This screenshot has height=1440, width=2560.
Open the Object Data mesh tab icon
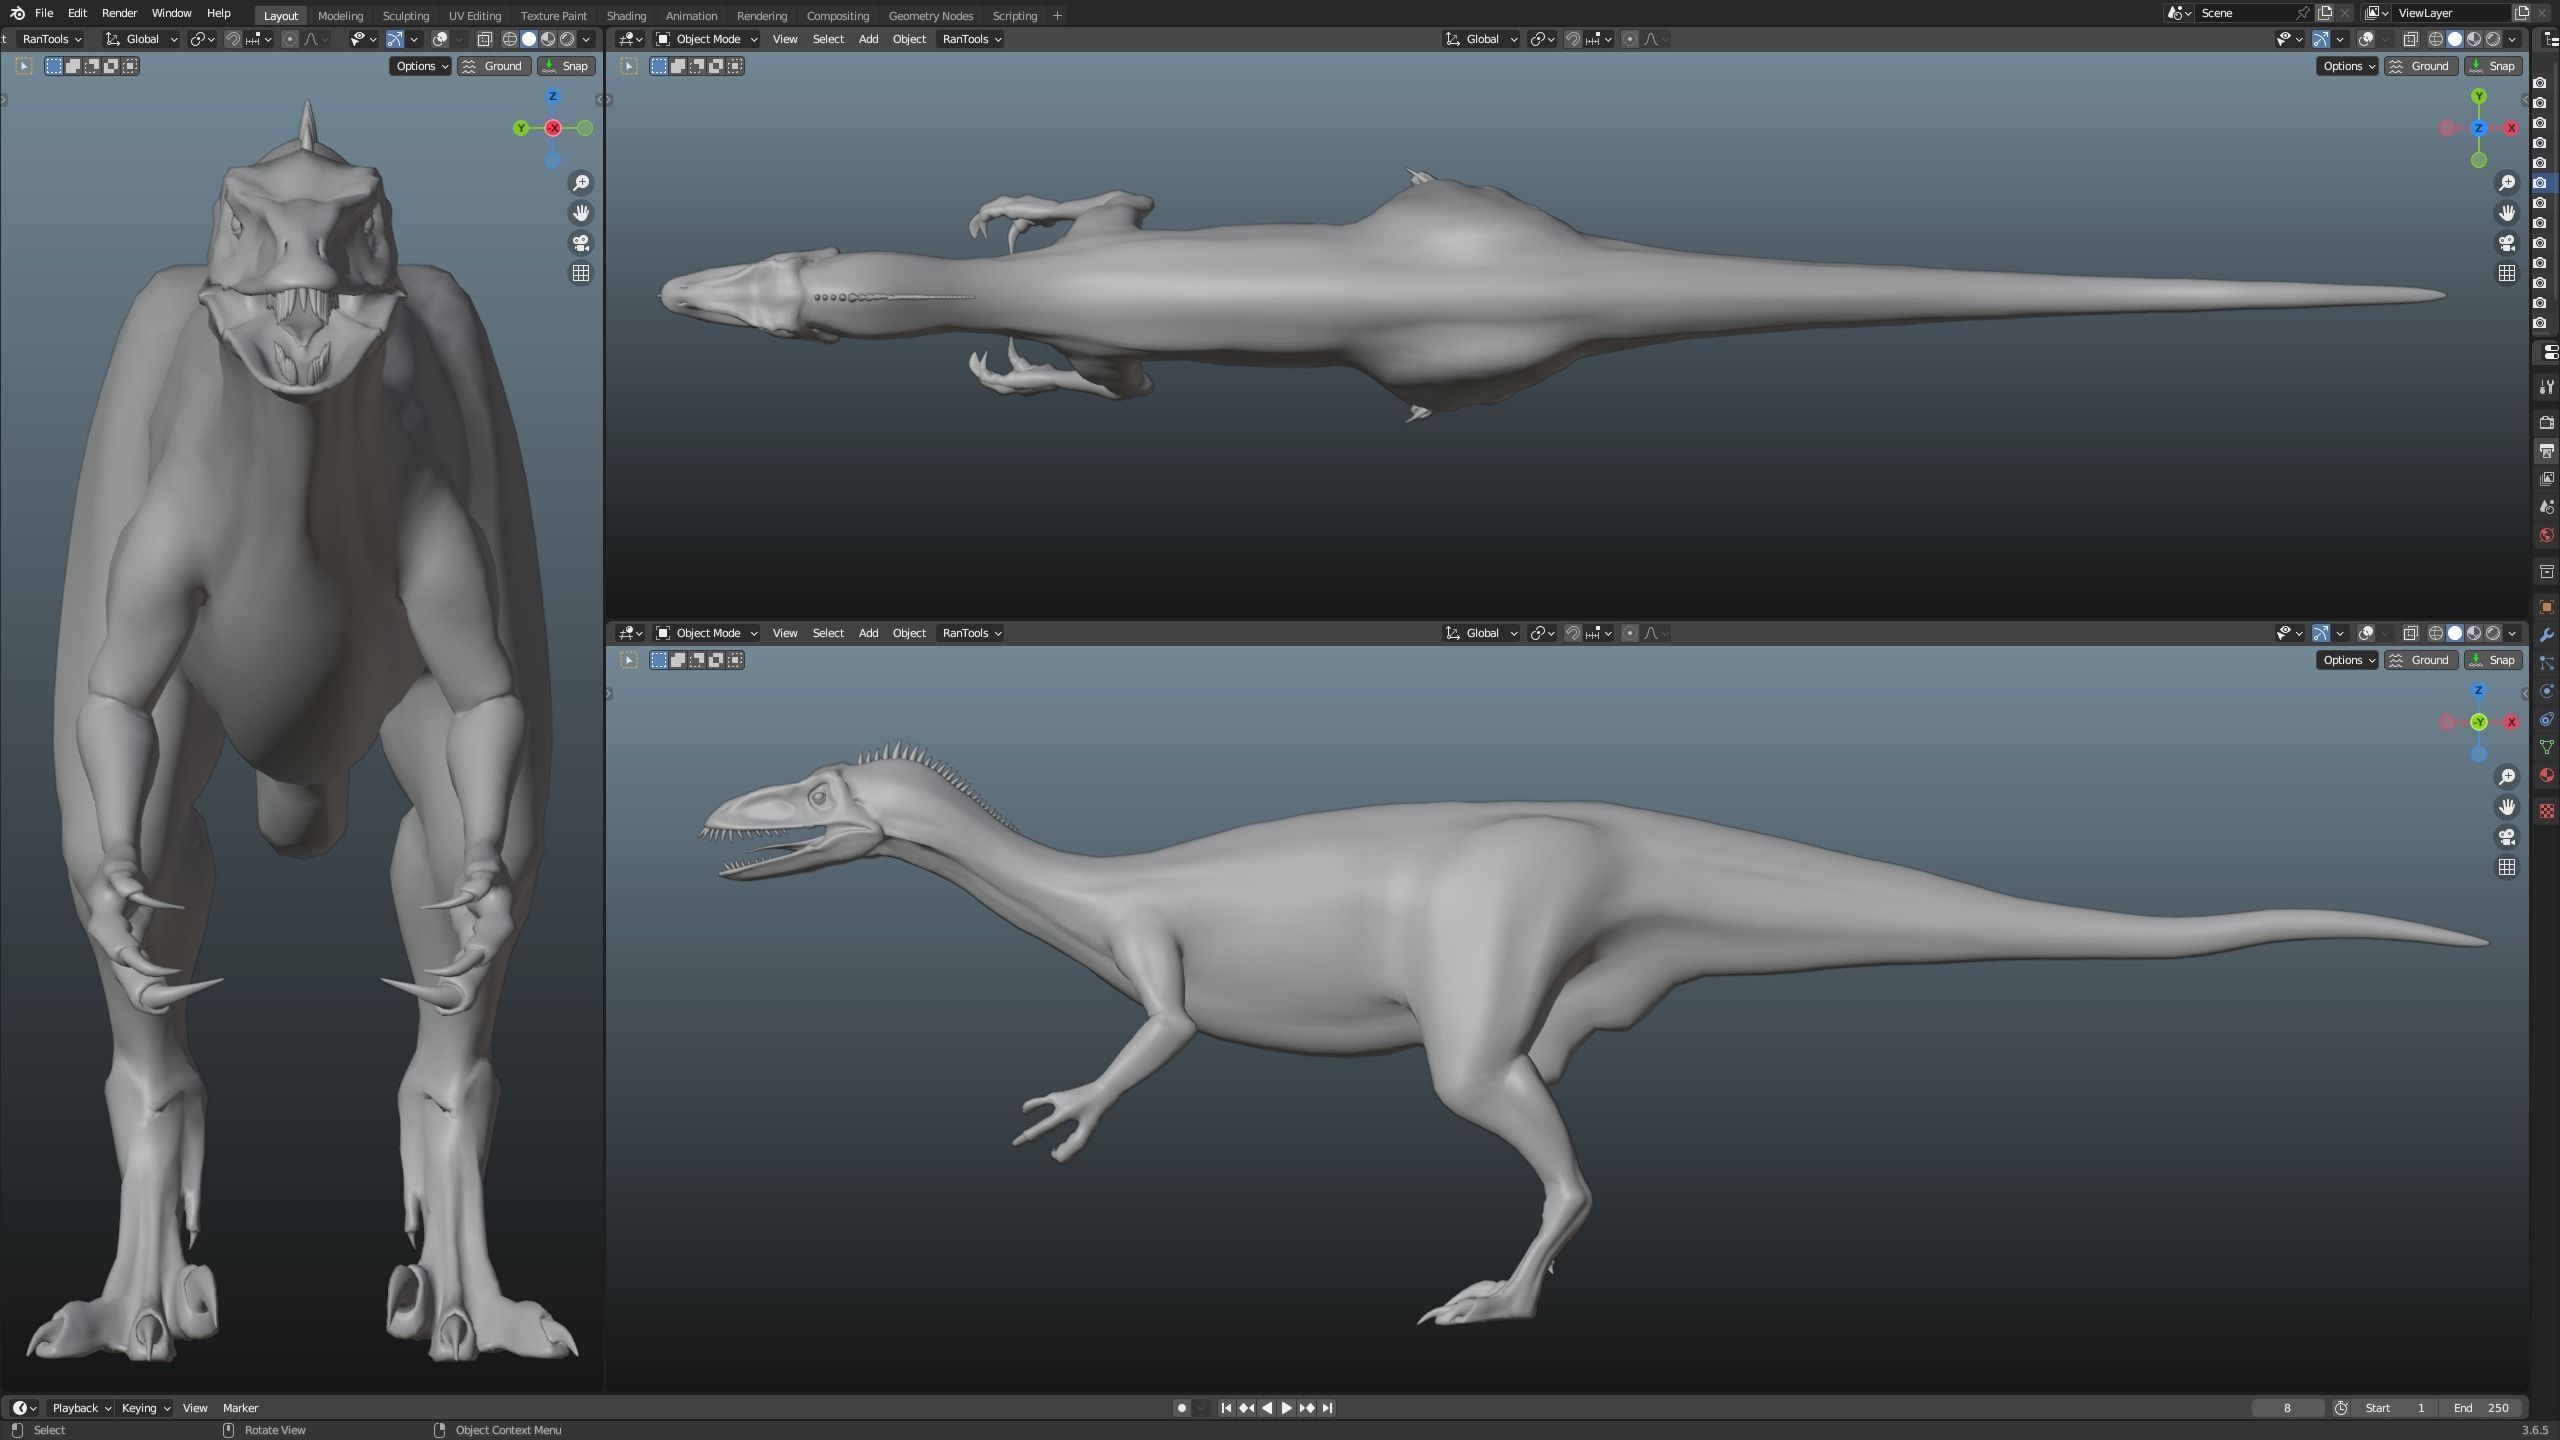tap(2547, 747)
